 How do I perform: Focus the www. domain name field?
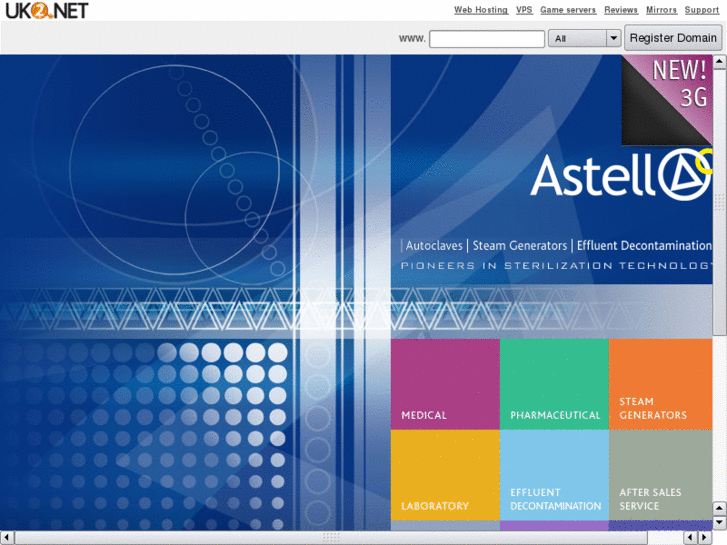tap(487, 38)
